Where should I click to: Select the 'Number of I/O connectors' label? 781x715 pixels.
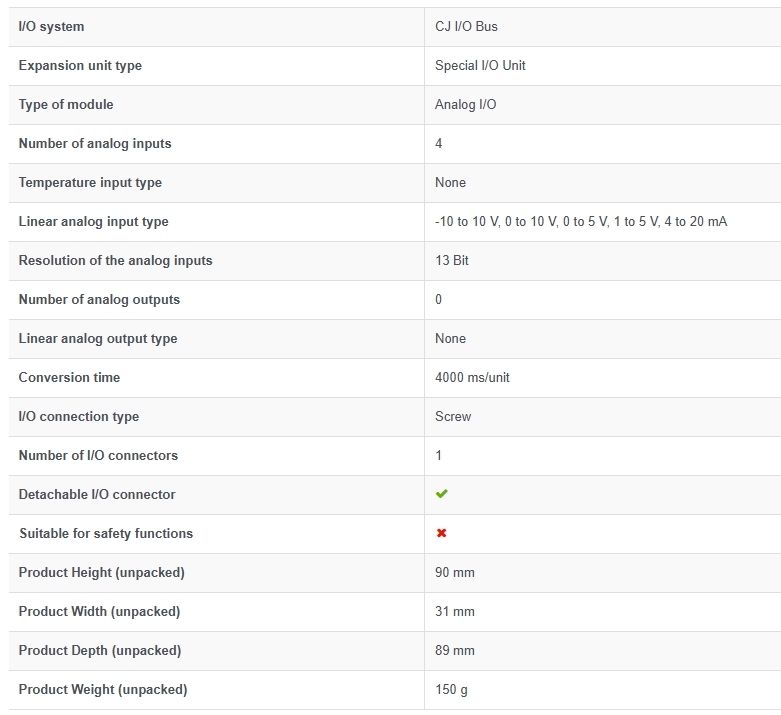tap(98, 455)
